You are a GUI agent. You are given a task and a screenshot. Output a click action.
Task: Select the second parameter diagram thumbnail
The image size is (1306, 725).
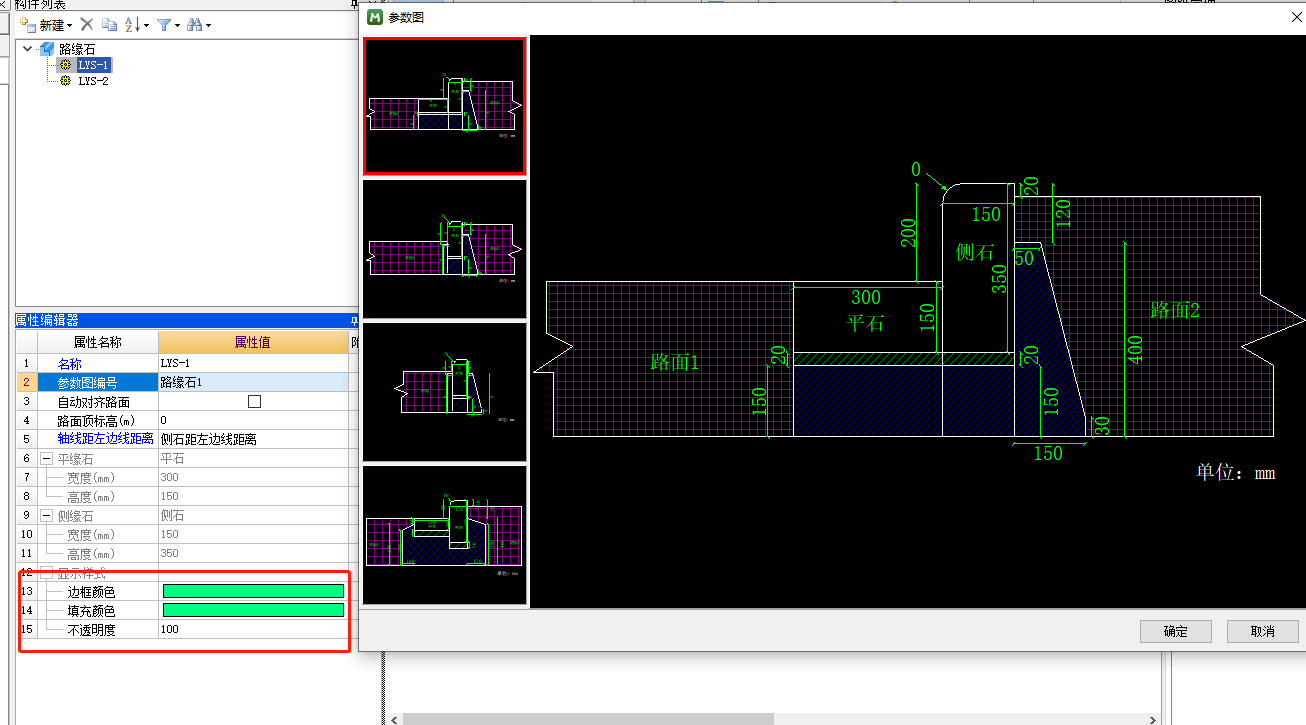[x=444, y=249]
